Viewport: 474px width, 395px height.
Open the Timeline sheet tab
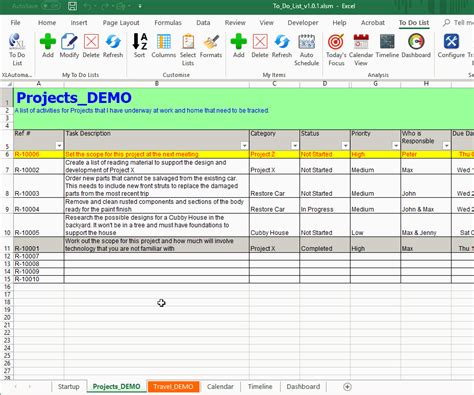click(260, 387)
